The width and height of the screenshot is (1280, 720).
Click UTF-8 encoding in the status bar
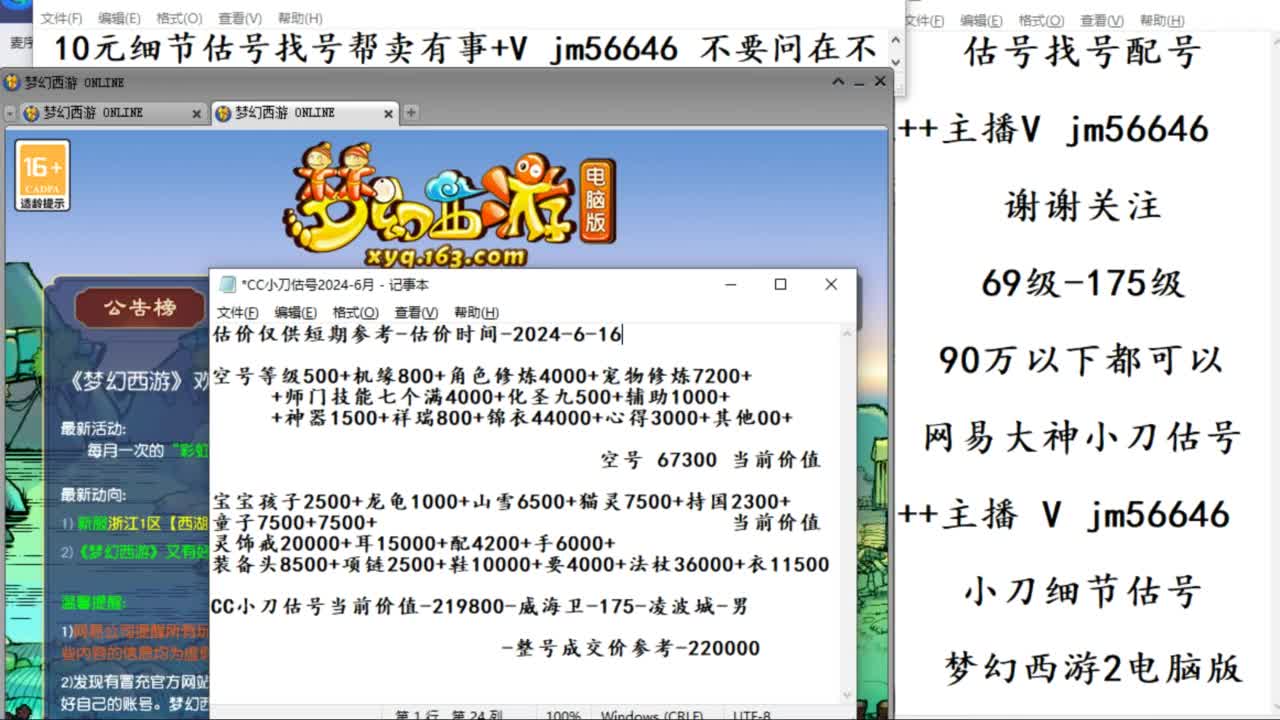tap(750, 715)
